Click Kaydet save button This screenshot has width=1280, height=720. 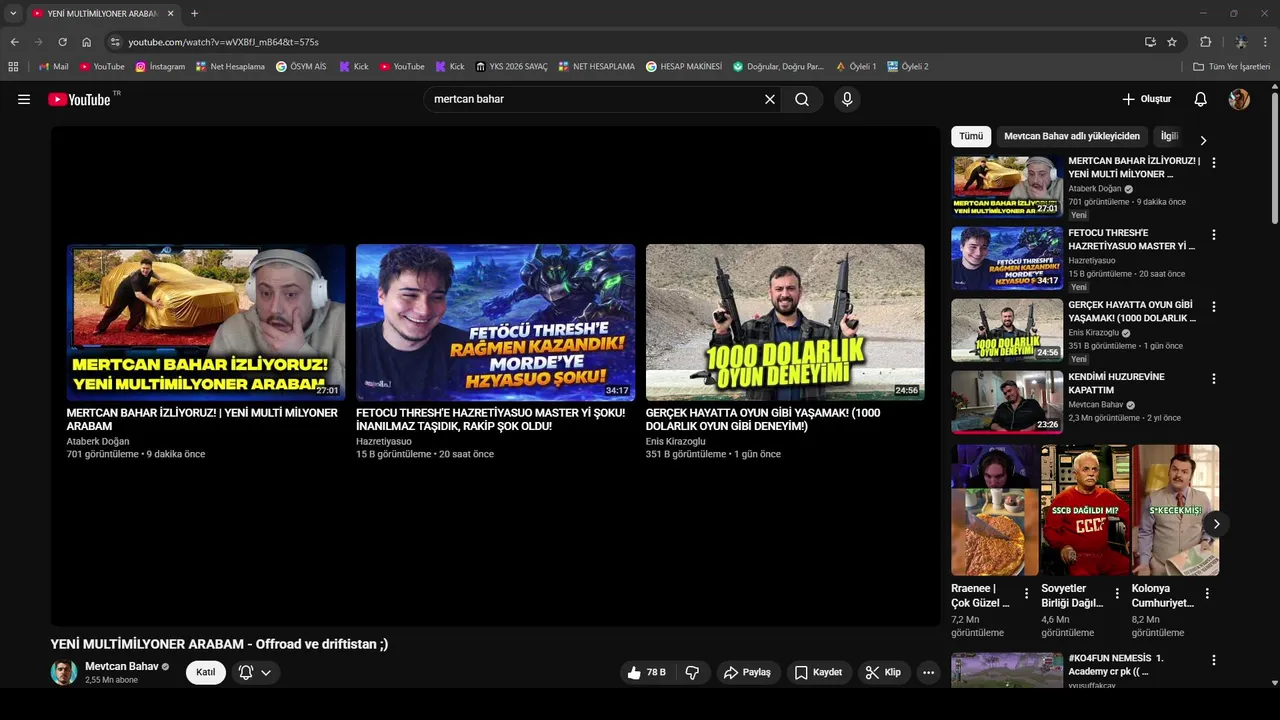818,672
